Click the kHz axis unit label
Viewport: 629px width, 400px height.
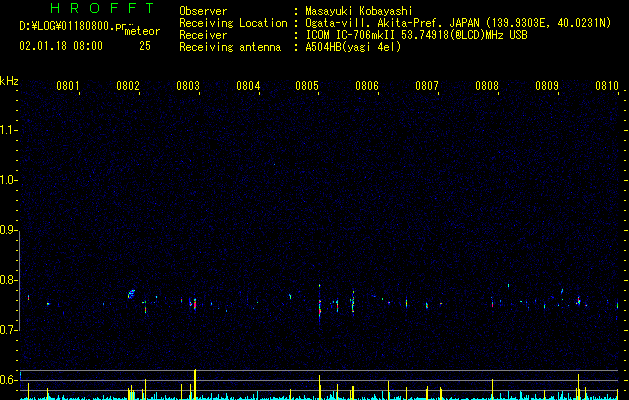9,81
